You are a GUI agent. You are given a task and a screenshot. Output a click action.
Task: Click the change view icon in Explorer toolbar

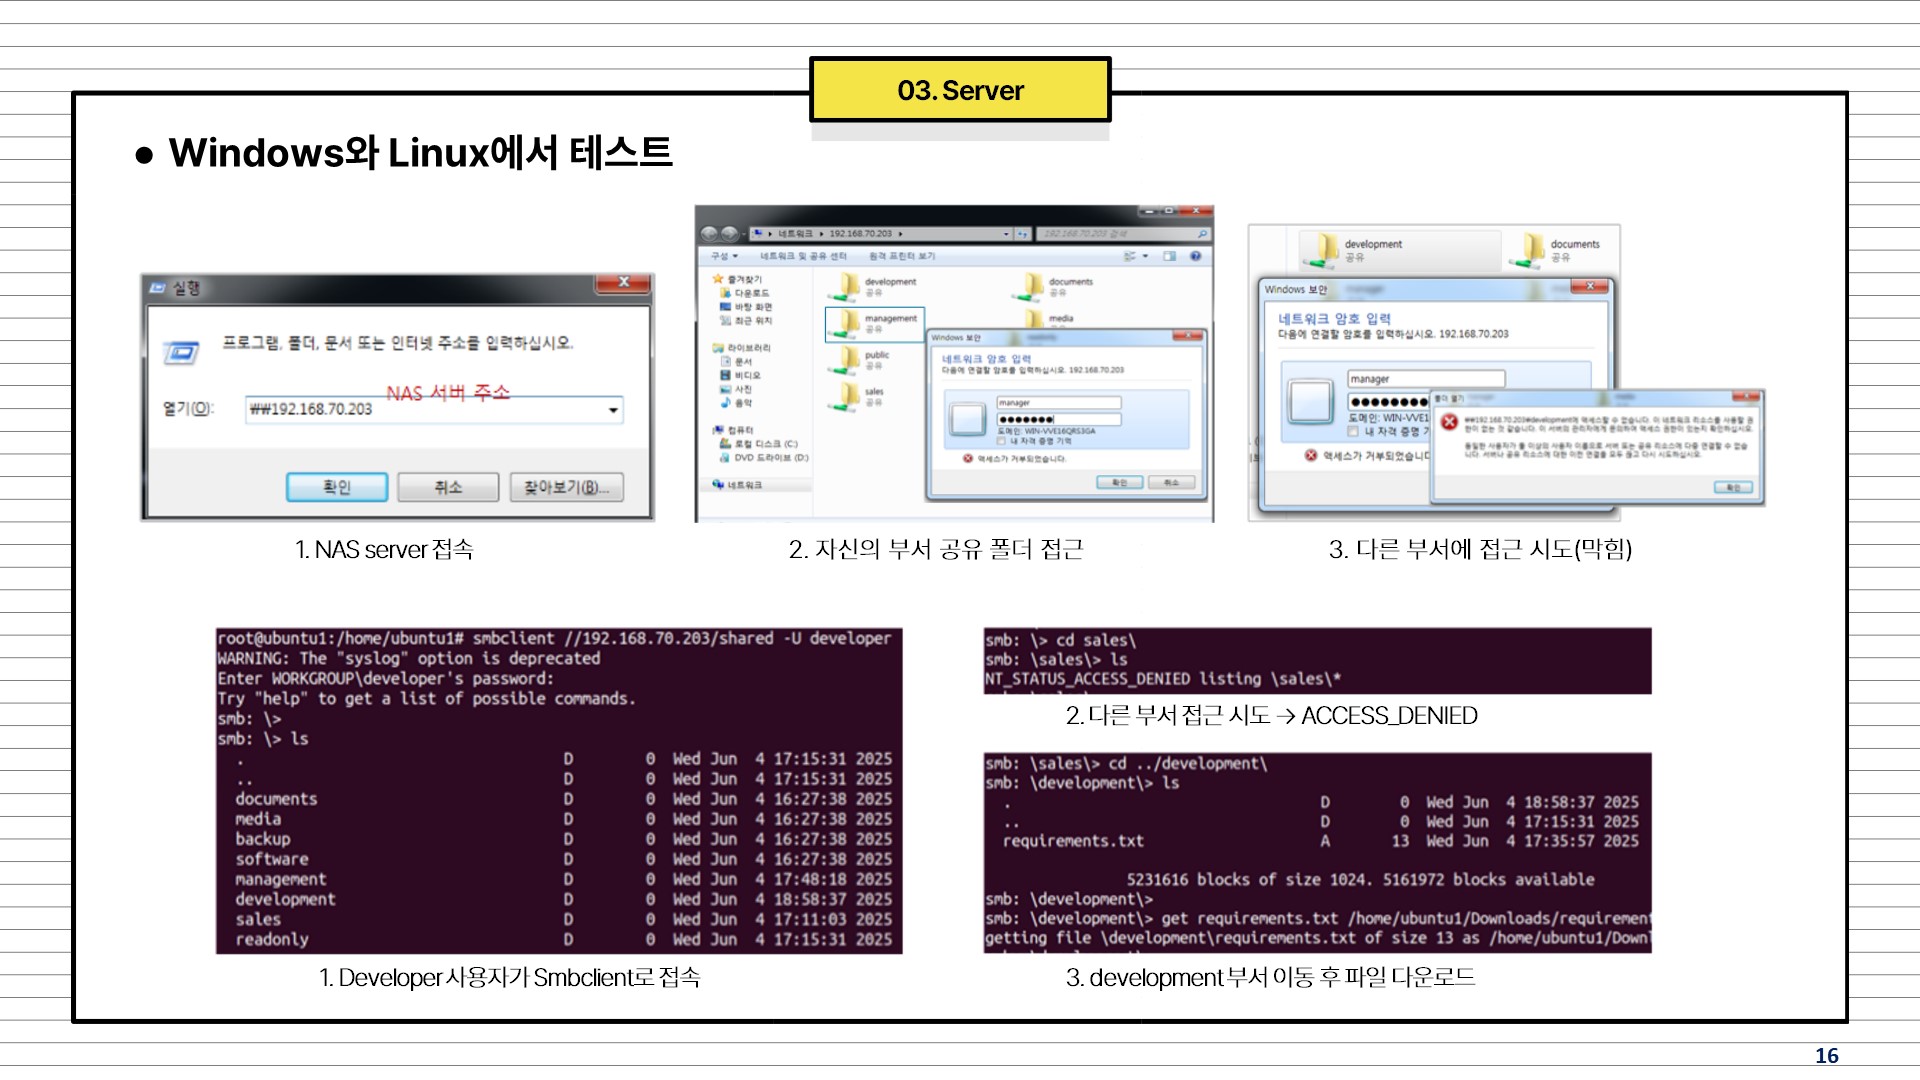click(x=1129, y=257)
